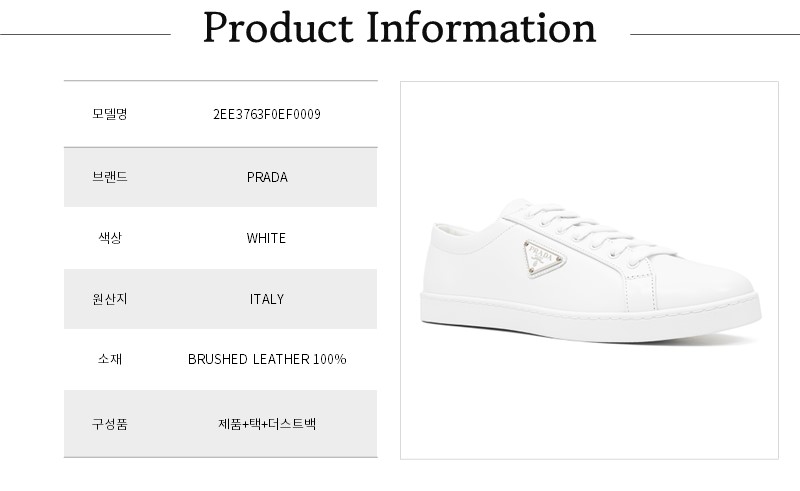Viewport: 800px width, 491px height.
Task: Click the Product Information heading
Action: [x=399, y=28]
